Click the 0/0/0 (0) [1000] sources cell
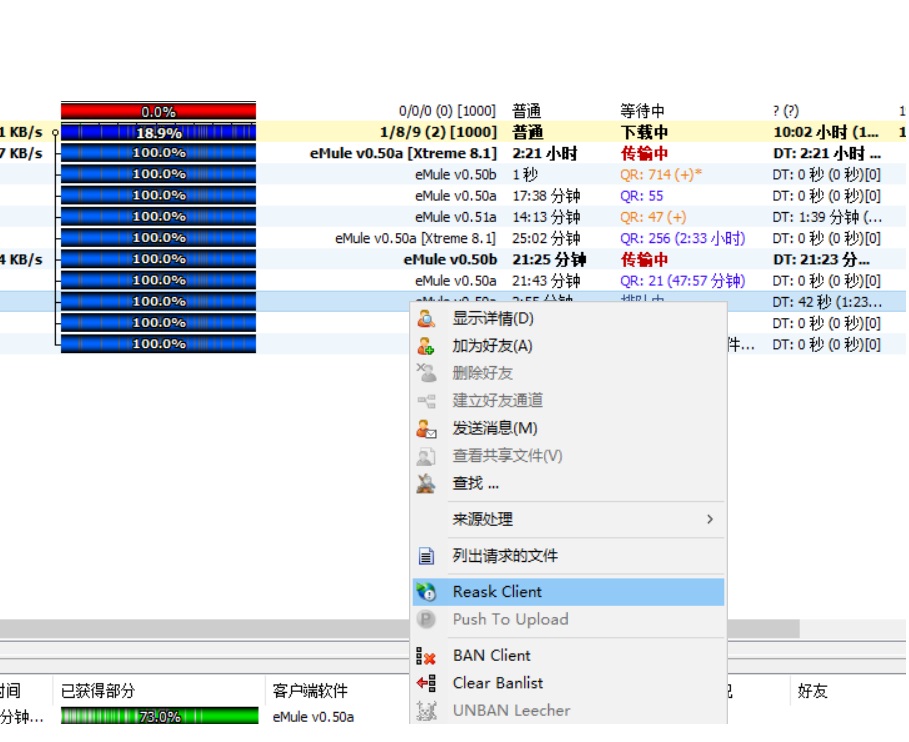The width and height of the screenshot is (909, 742). coord(447,111)
